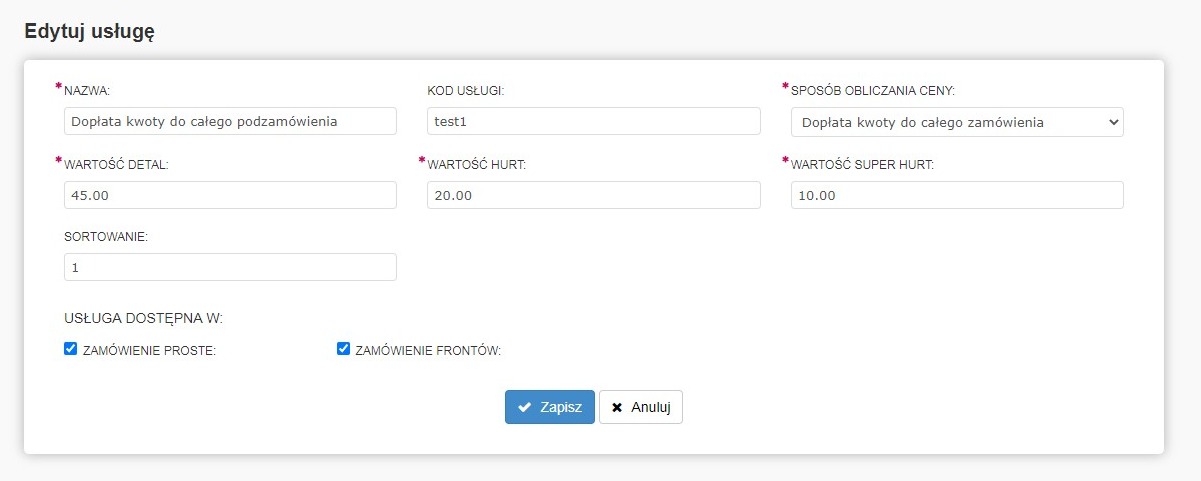Click the 'ZAMÓWIENIE FRONTÓW:' checkbox label text
The image size is (1201, 481).
pyautogui.click(x=427, y=351)
